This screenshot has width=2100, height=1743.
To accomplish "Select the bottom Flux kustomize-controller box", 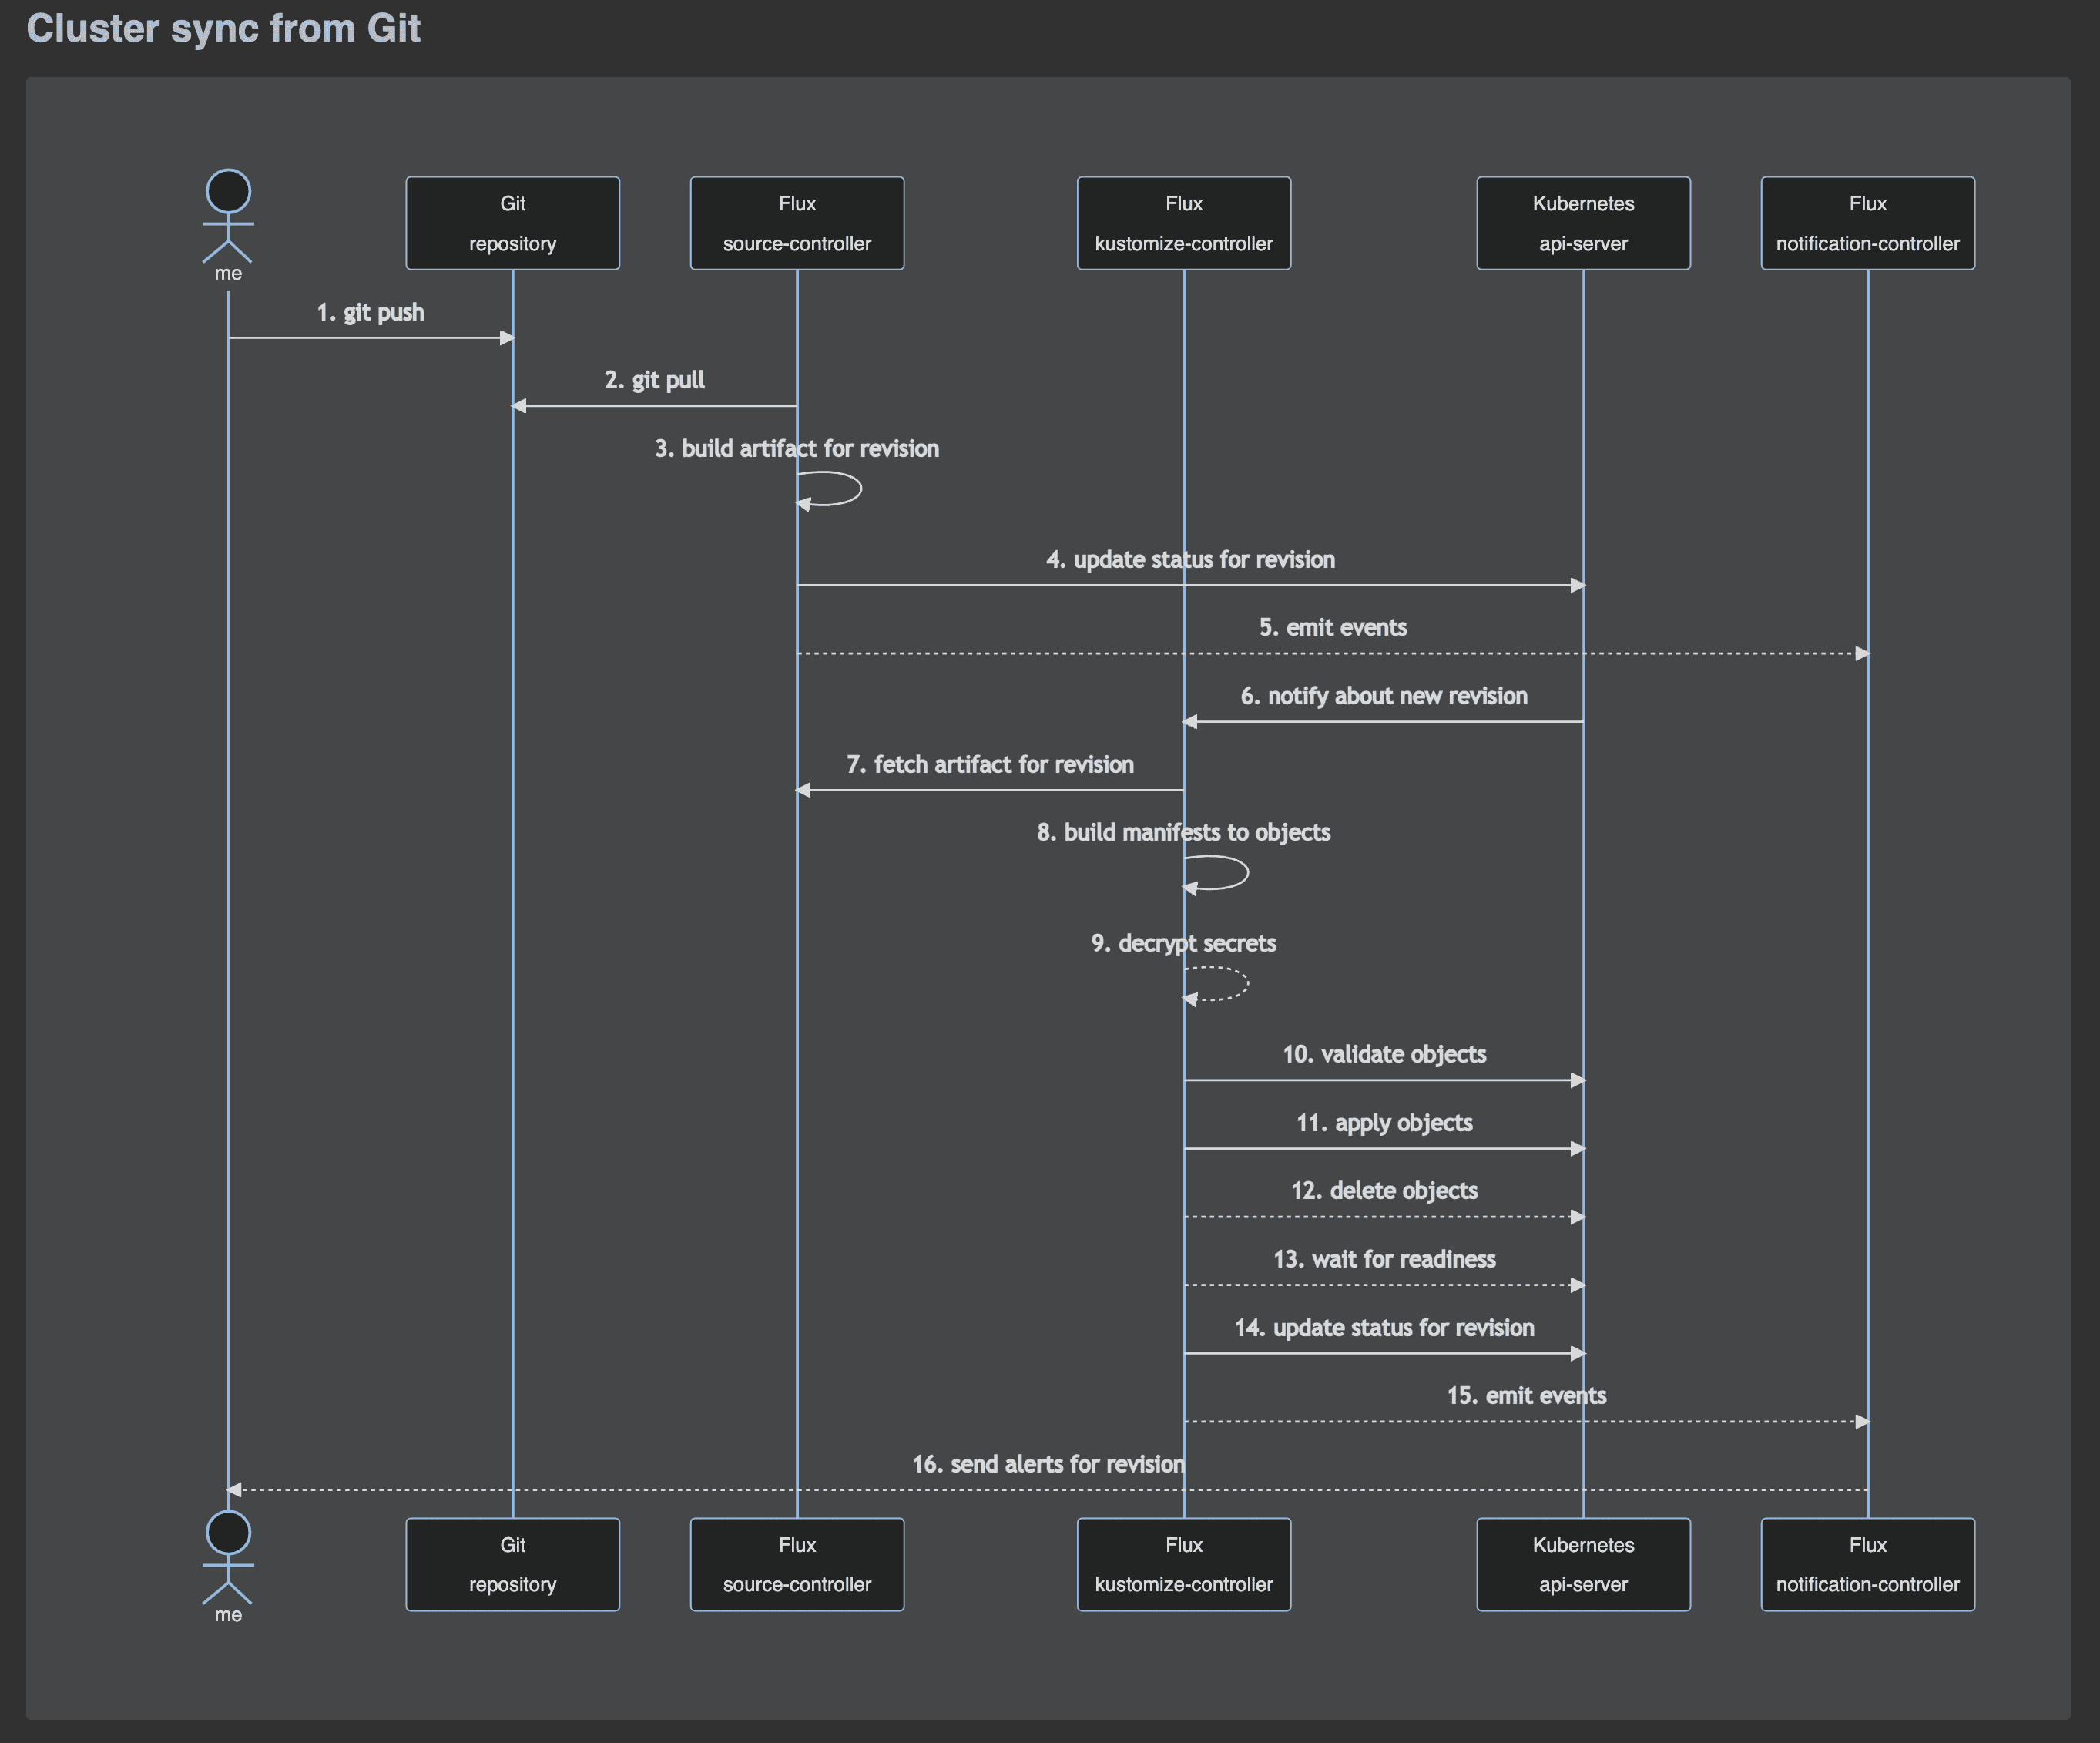I will [1184, 1564].
